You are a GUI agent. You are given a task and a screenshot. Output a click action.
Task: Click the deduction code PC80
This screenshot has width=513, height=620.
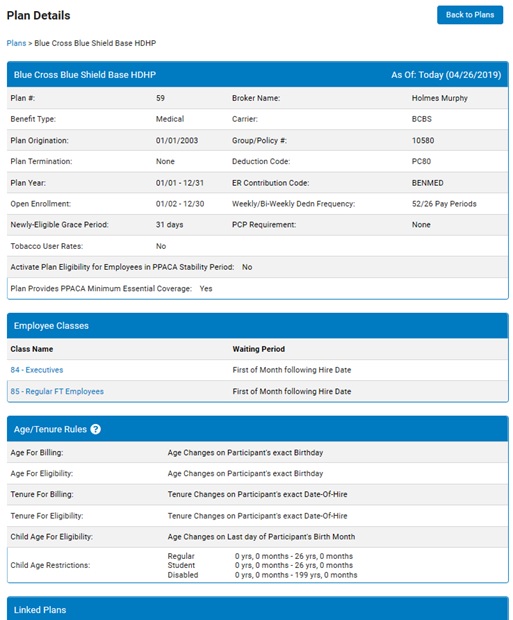(x=421, y=161)
